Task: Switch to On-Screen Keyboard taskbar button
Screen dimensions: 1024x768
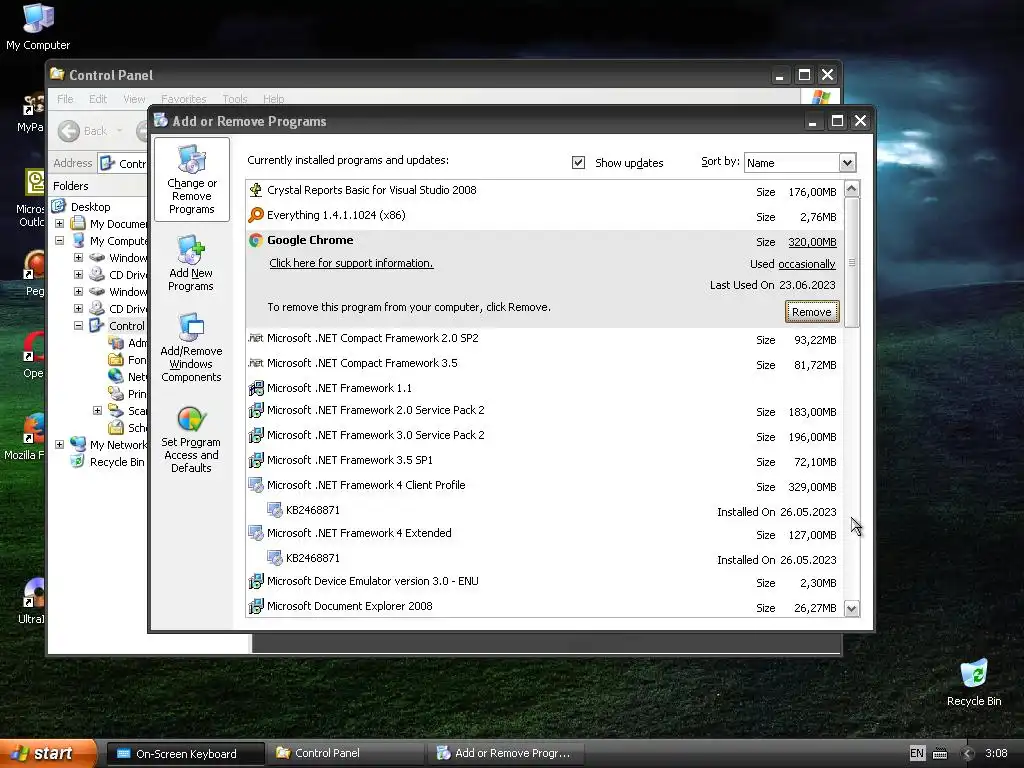Action: pos(185,754)
